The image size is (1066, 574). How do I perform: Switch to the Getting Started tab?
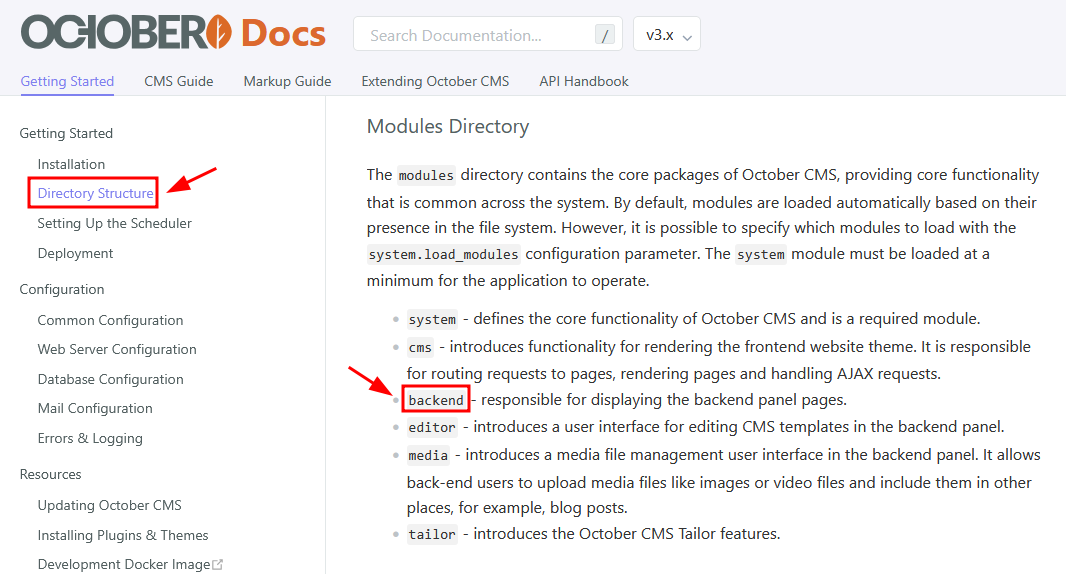[67, 81]
